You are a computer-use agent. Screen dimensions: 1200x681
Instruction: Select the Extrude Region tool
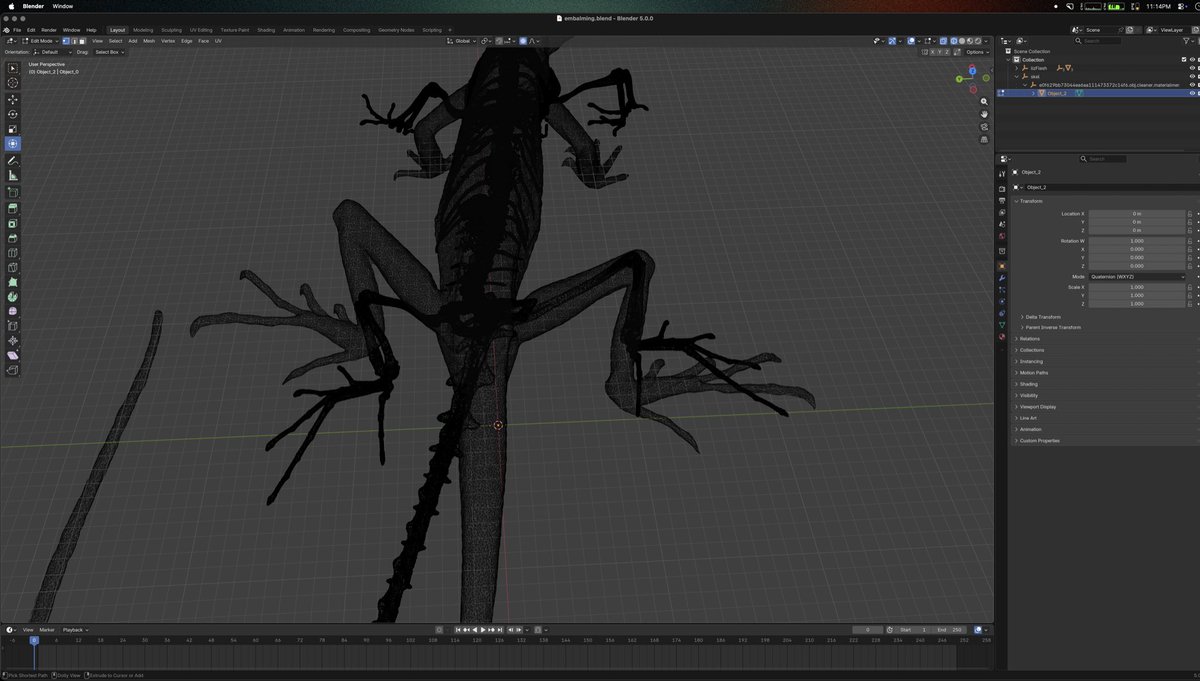[13, 208]
